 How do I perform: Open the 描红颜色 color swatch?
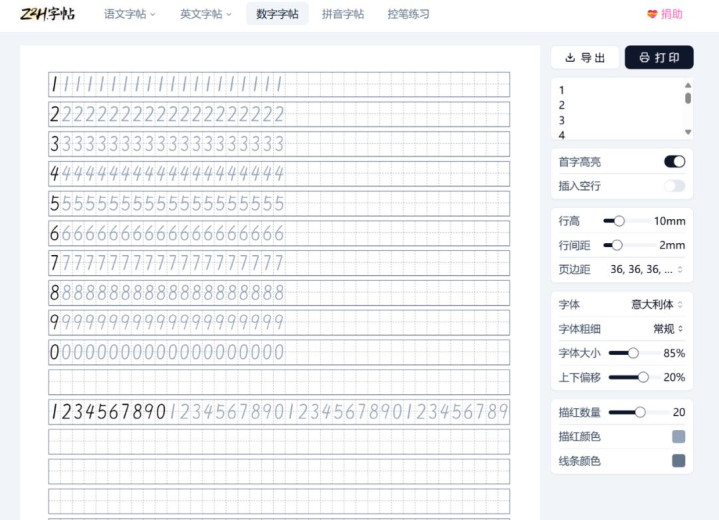[x=679, y=437]
